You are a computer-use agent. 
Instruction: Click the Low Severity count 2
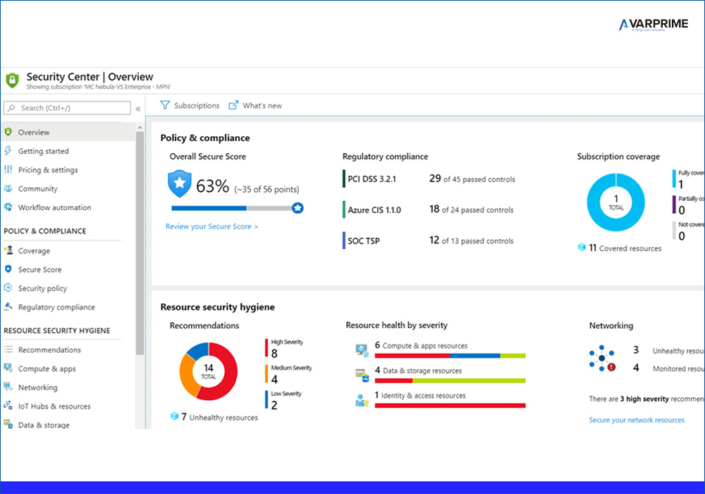(x=274, y=405)
